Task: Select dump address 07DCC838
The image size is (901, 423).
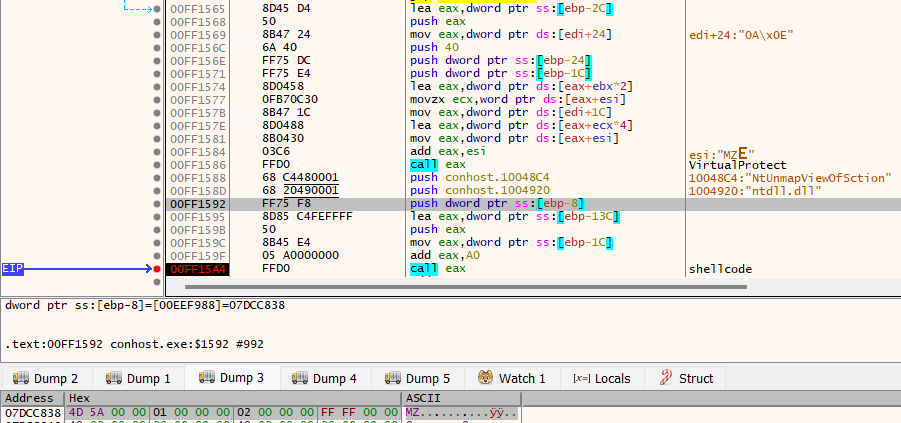Action: [x=33, y=413]
